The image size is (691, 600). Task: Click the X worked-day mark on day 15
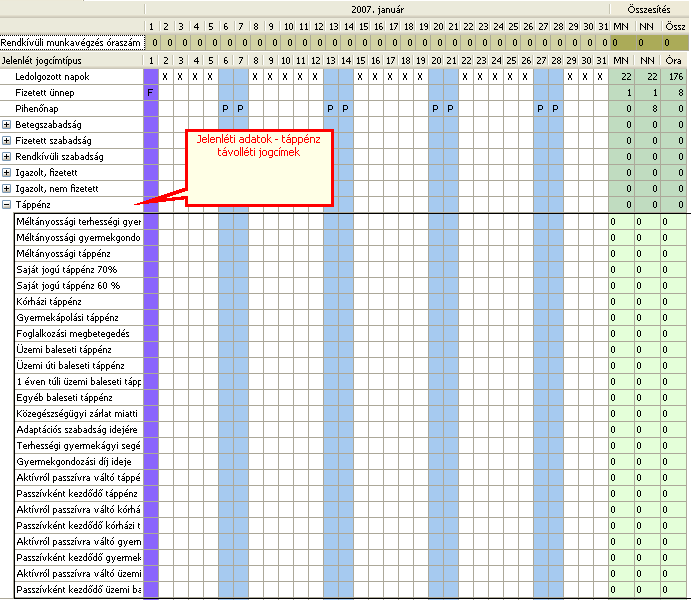click(x=360, y=77)
